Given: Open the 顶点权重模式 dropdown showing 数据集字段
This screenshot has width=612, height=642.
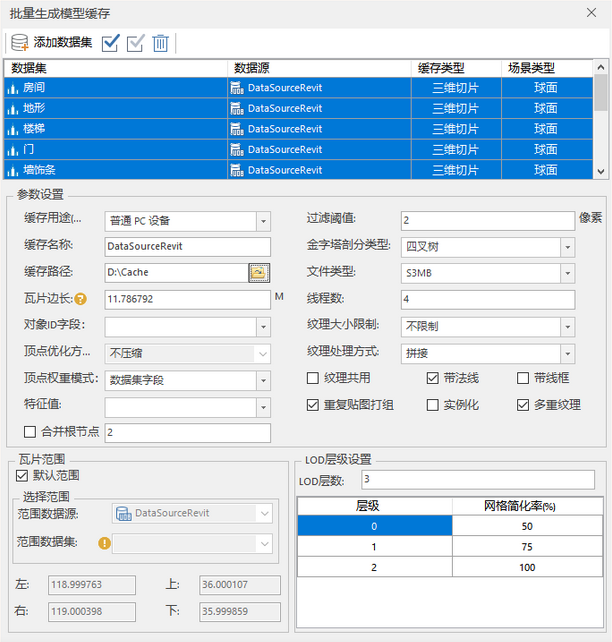Looking at the screenshot, I should 264,381.
